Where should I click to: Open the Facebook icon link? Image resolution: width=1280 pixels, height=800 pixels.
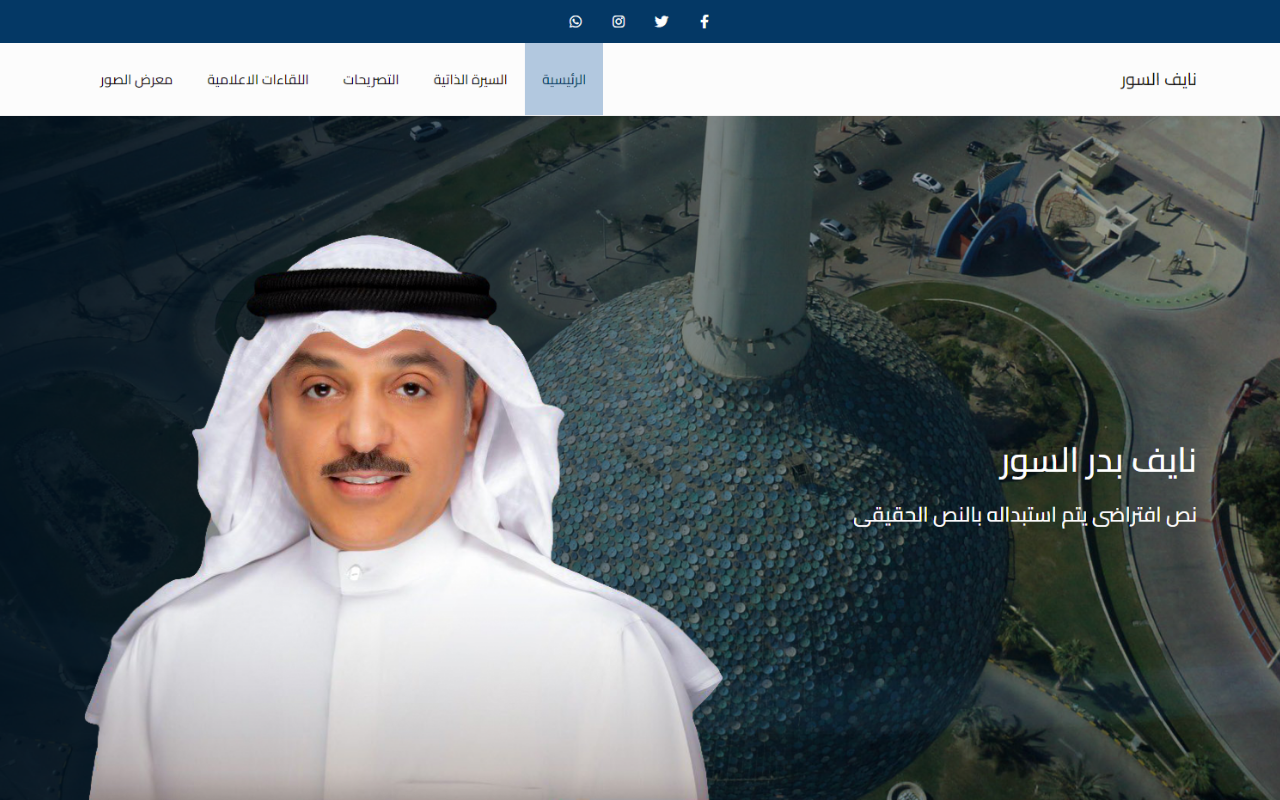click(x=704, y=21)
